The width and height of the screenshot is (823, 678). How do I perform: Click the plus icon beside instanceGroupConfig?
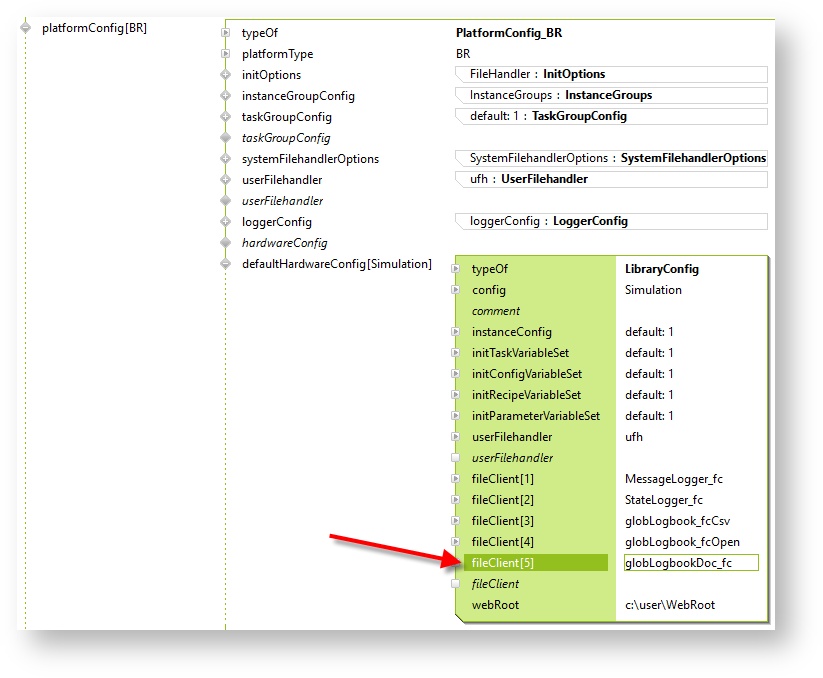click(x=226, y=96)
